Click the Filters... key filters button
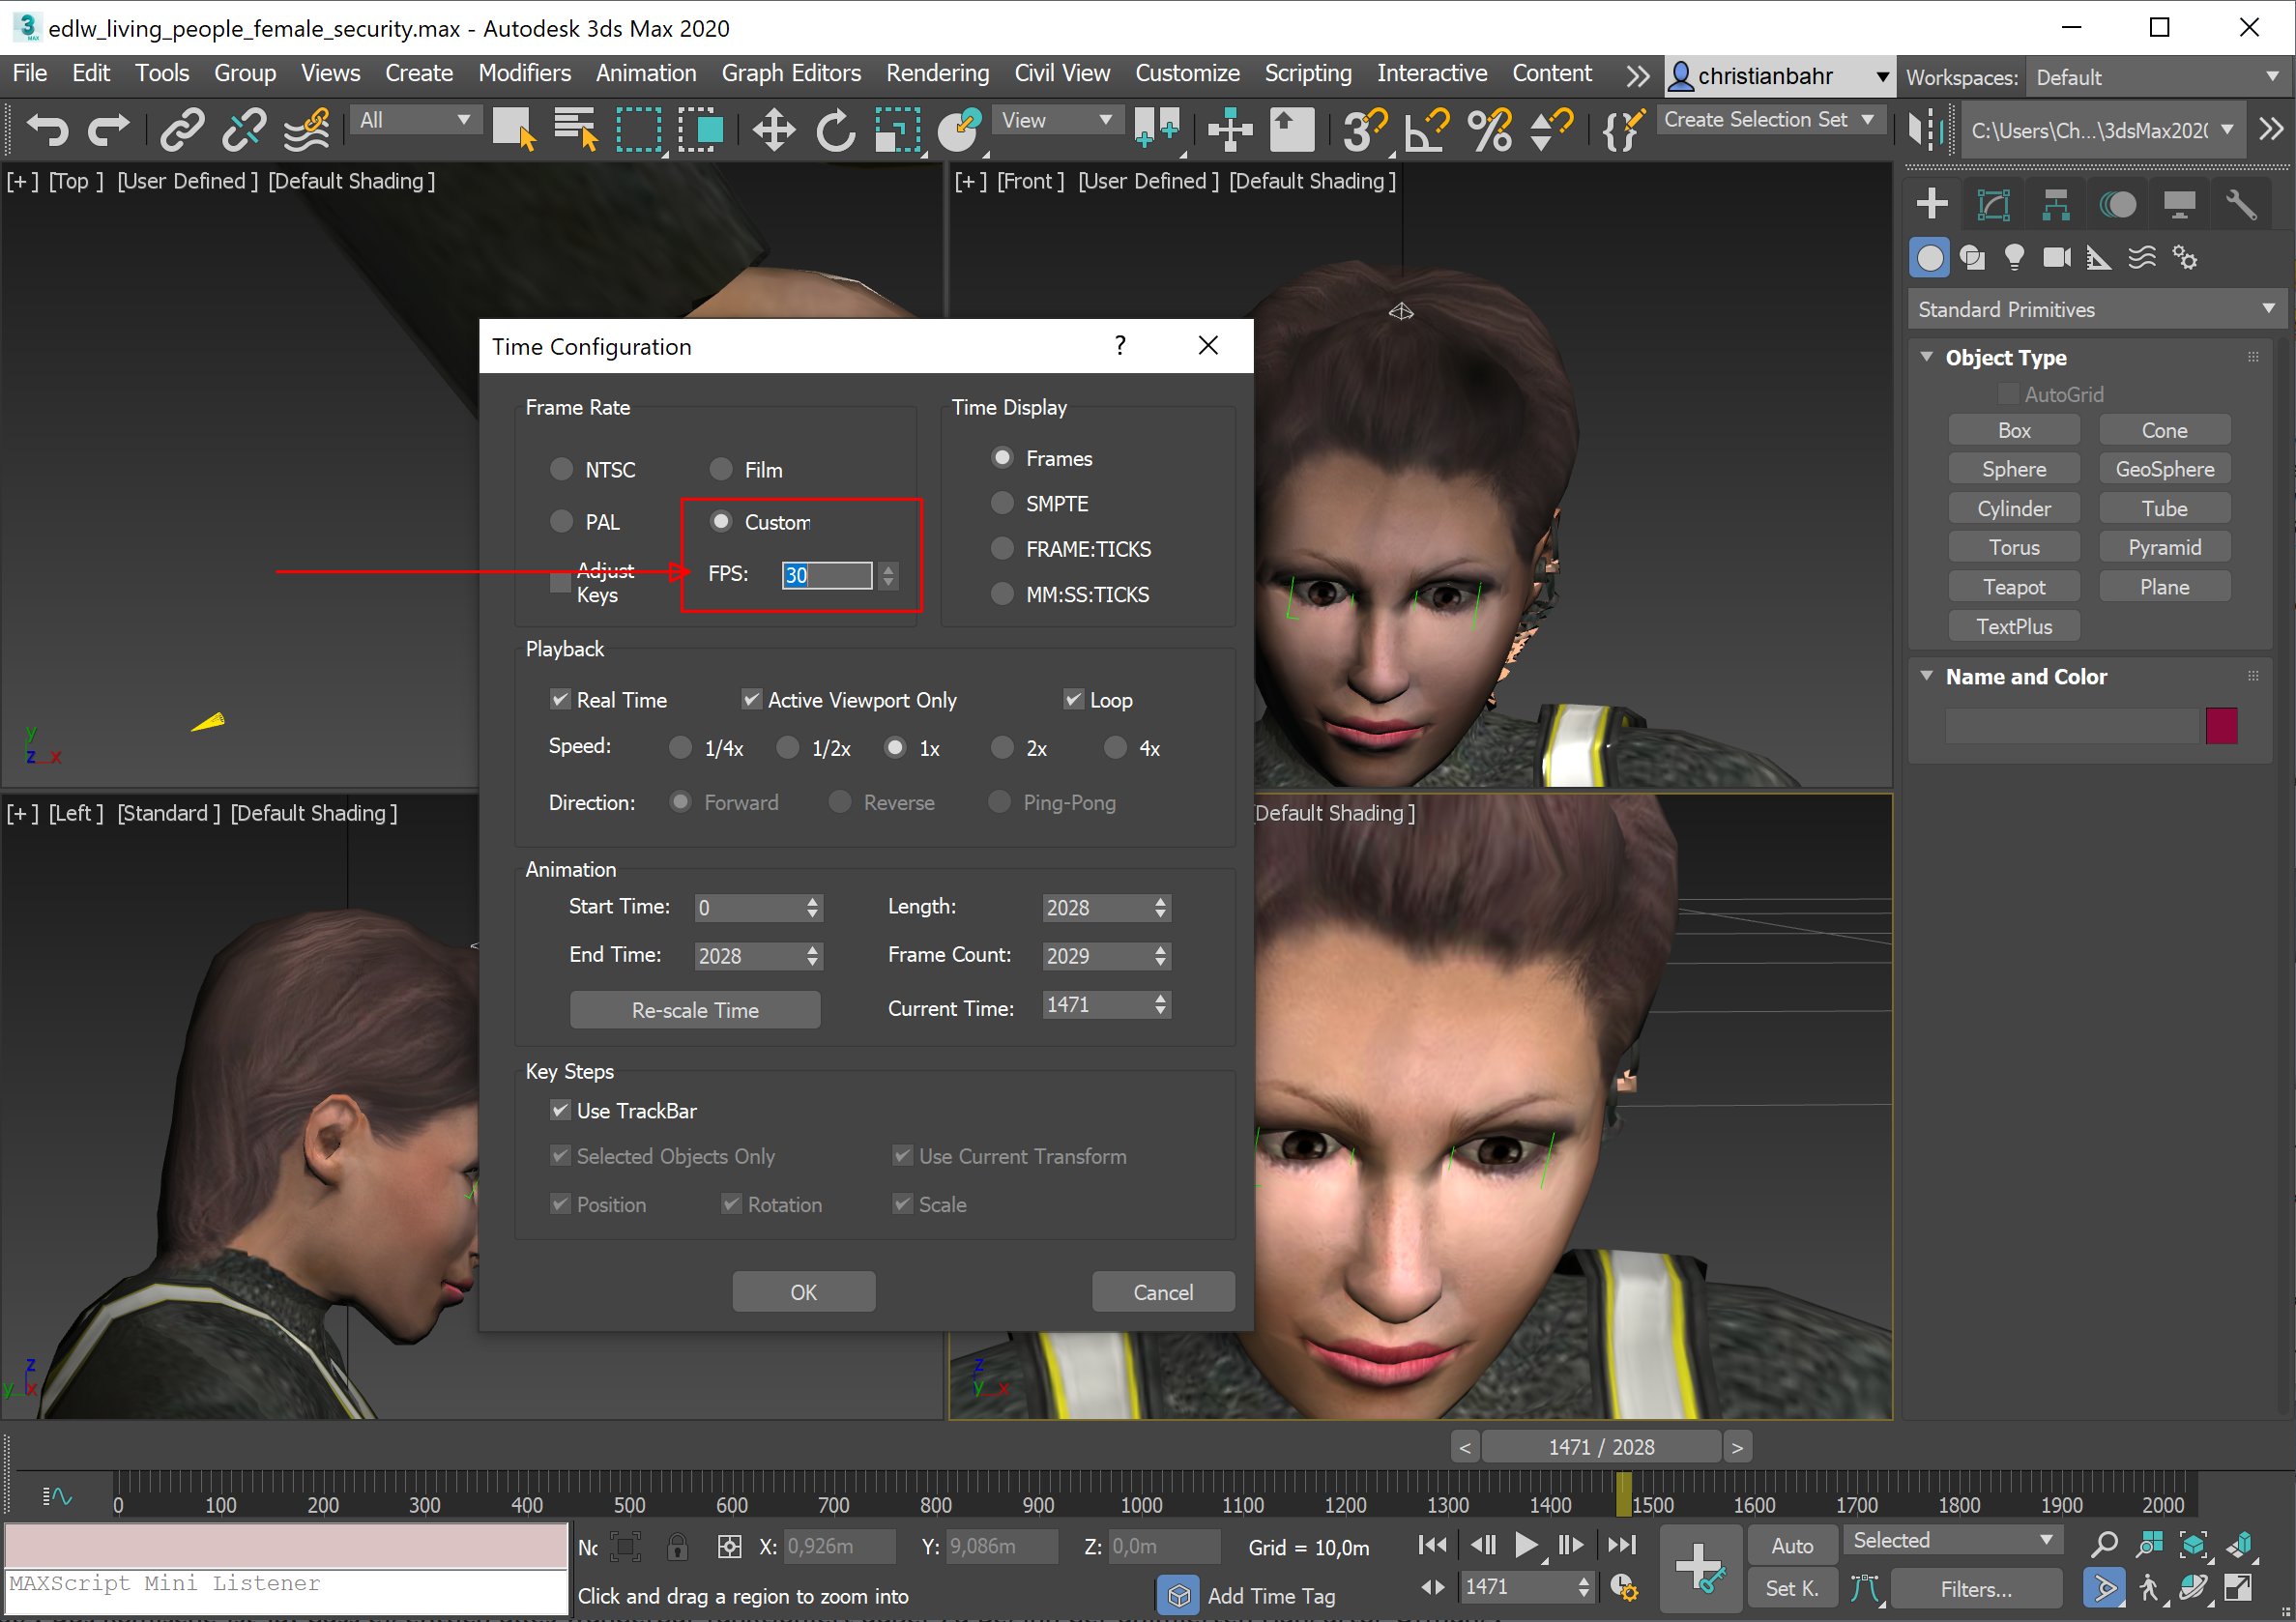The width and height of the screenshot is (2296, 1622). click(1976, 1589)
